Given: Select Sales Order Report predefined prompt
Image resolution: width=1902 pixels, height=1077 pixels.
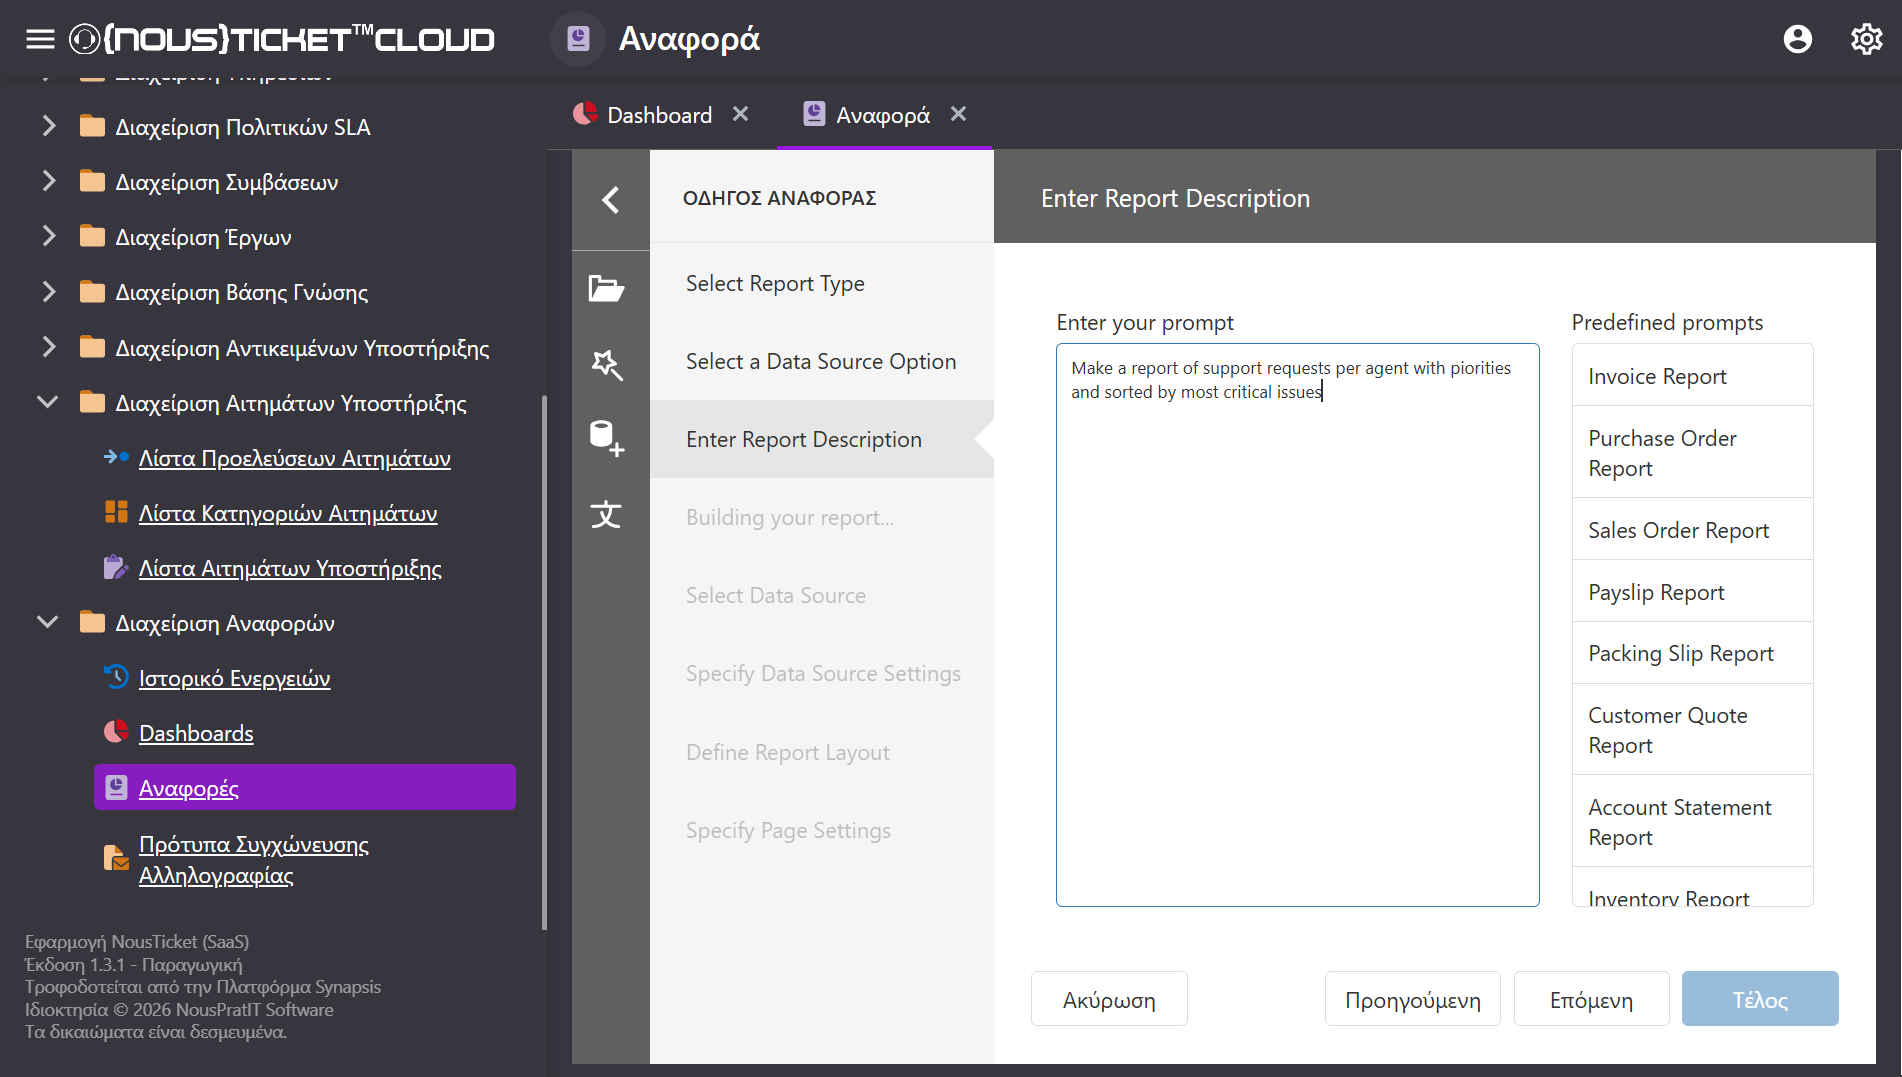Looking at the screenshot, I should [x=1692, y=530].
